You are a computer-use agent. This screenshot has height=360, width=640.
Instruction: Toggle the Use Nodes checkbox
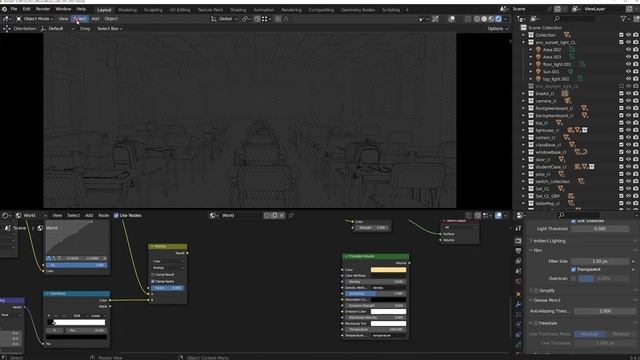click(x=116, y=215)
